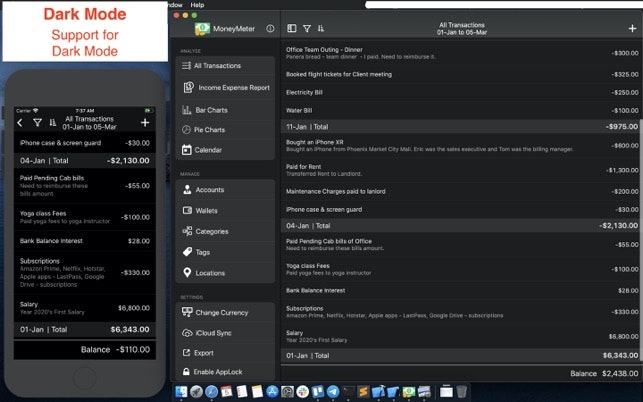
Task: Enable AppLock in sidebar settings
Action: (225, 372)
